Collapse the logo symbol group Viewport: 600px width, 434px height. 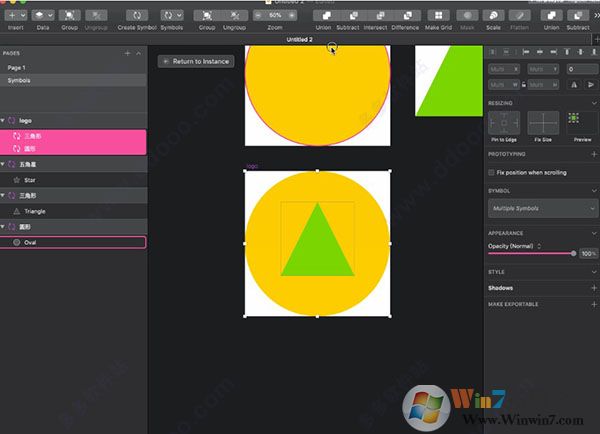click(6, 120)
